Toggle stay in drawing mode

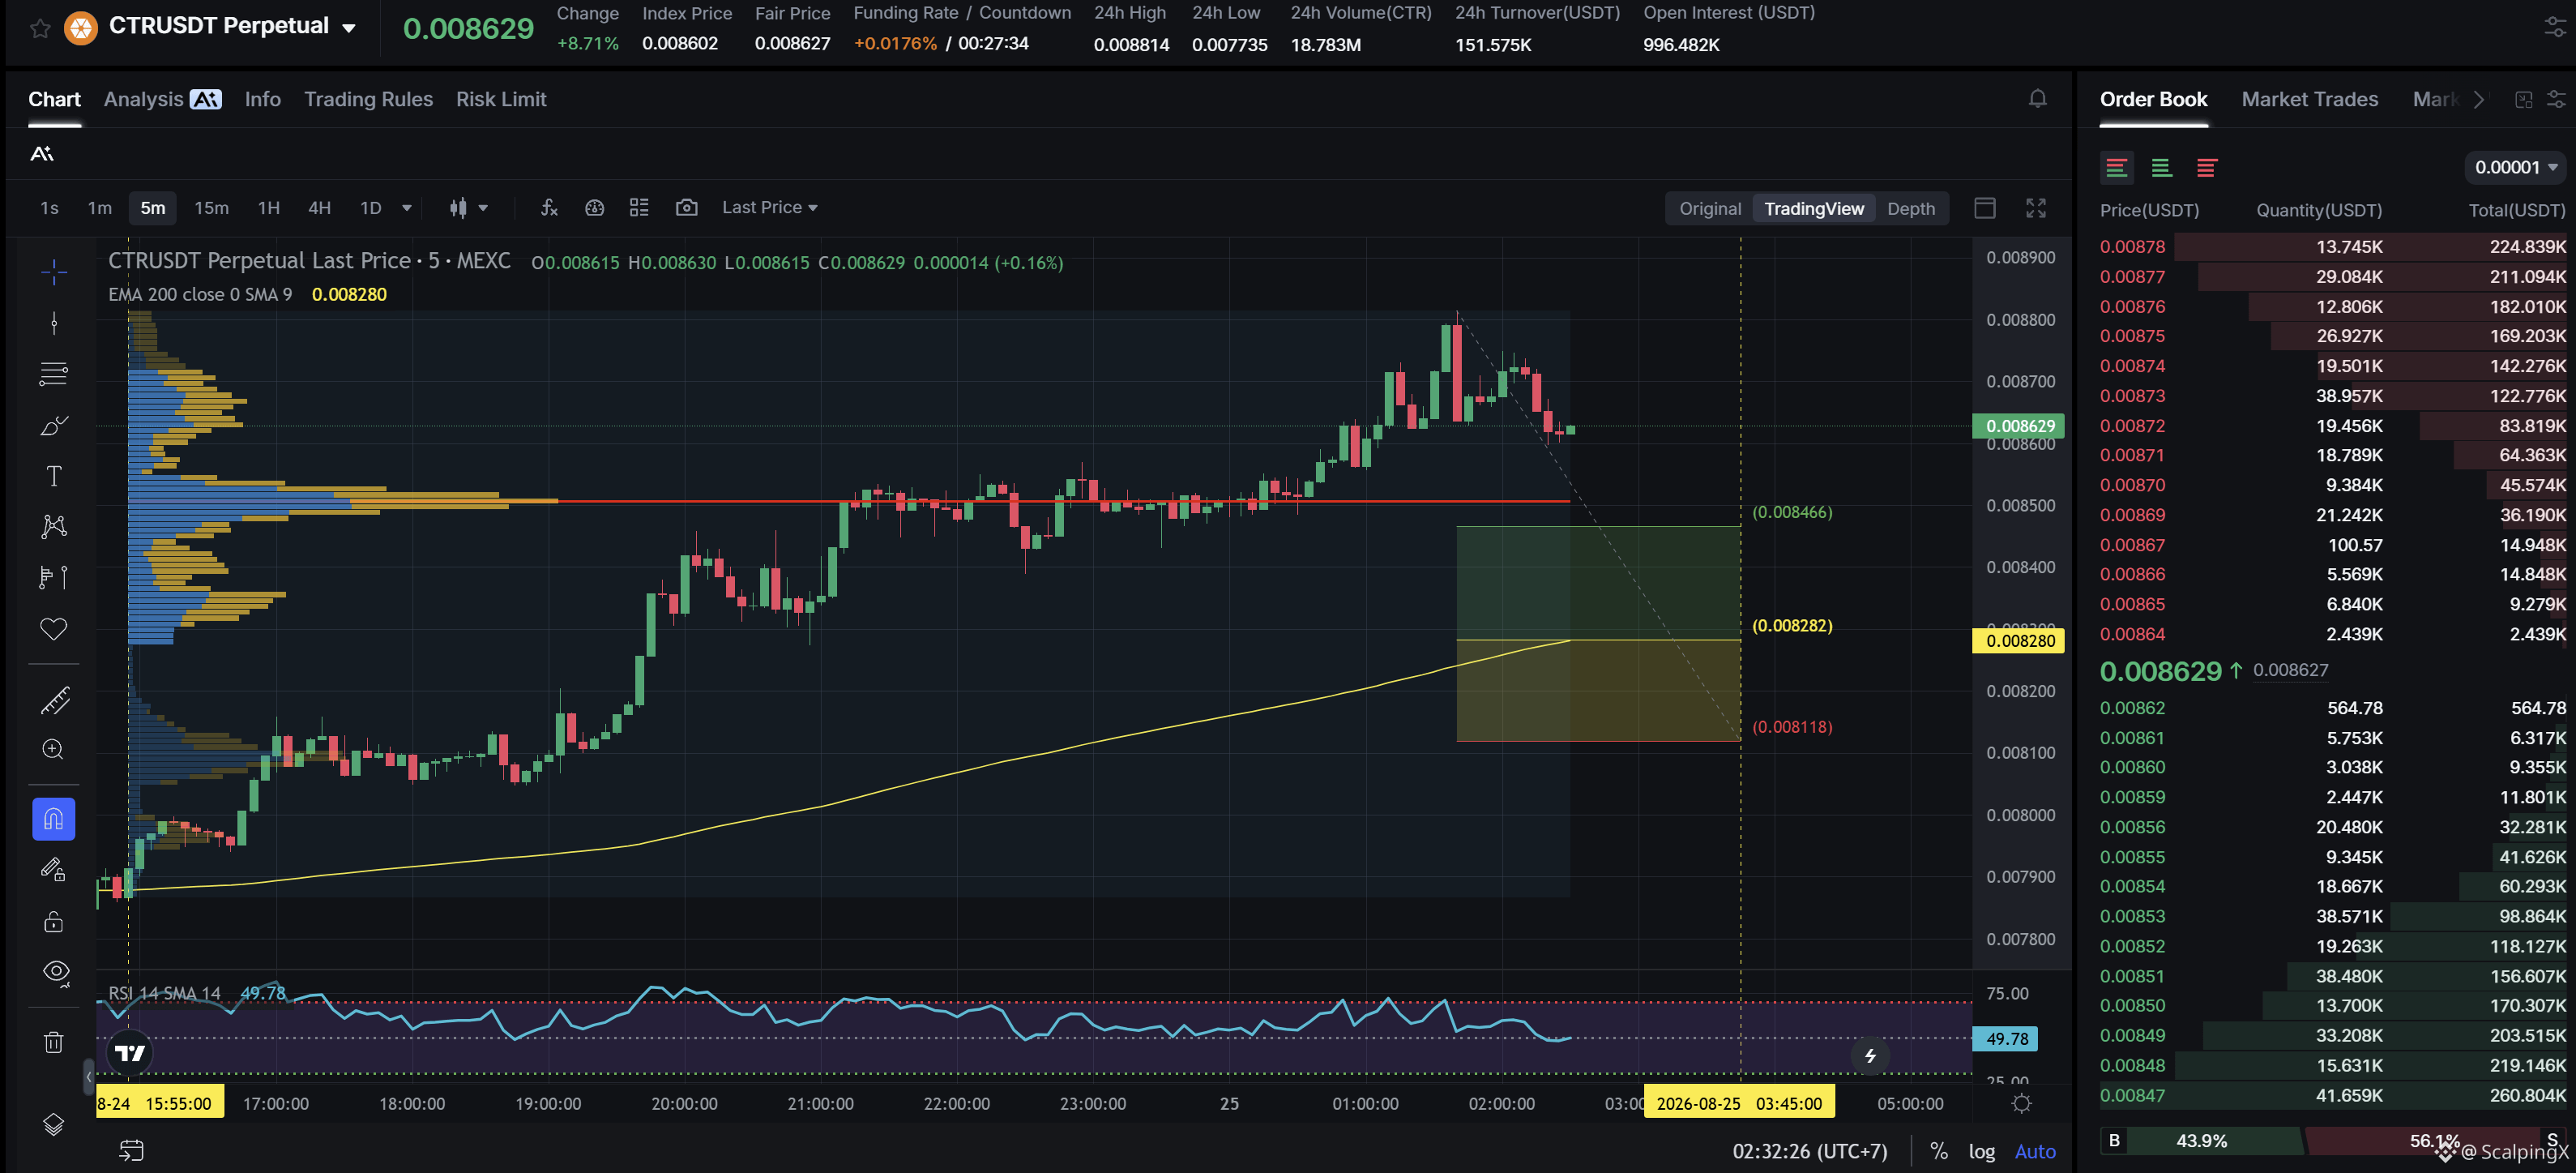(x=54, y=870)
